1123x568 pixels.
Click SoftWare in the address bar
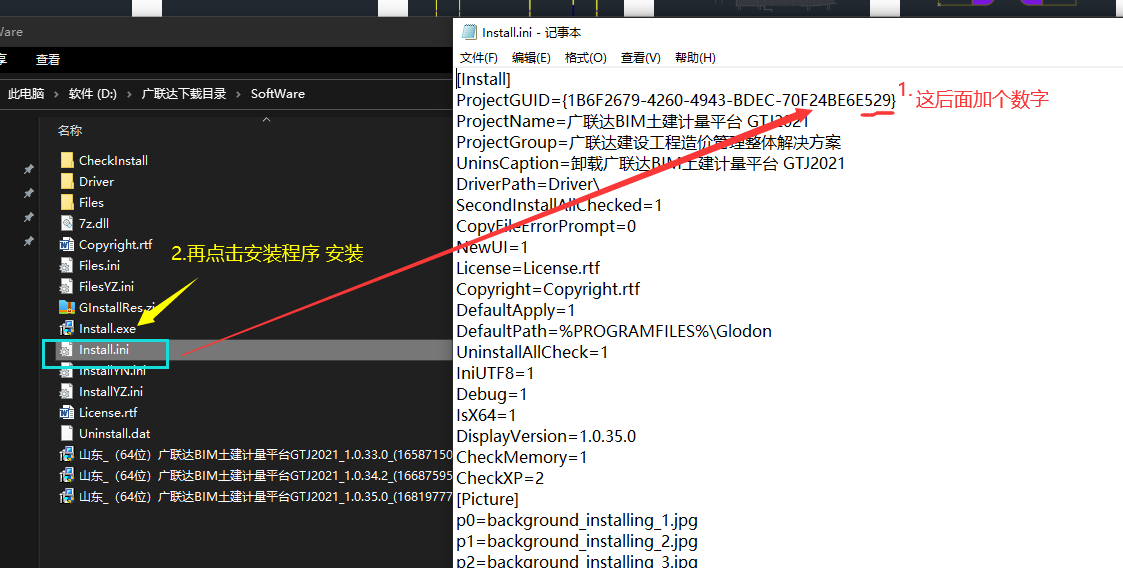click(278, 93)
